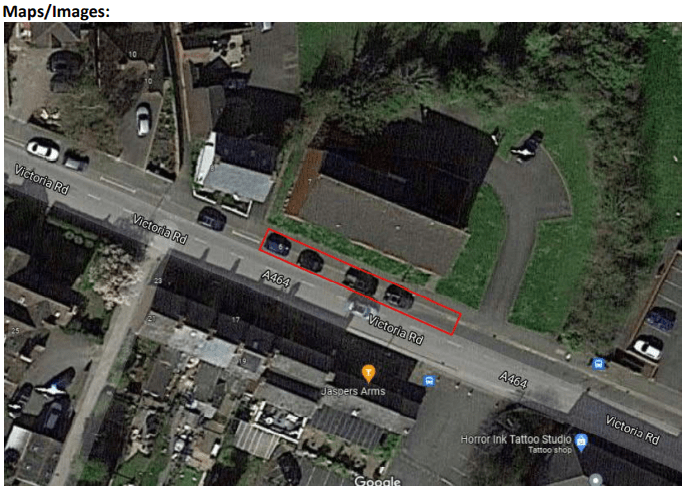Click the blue car inside the red rectangle
This screenshot has height=491, width=686.
click(x=276, y=244)
